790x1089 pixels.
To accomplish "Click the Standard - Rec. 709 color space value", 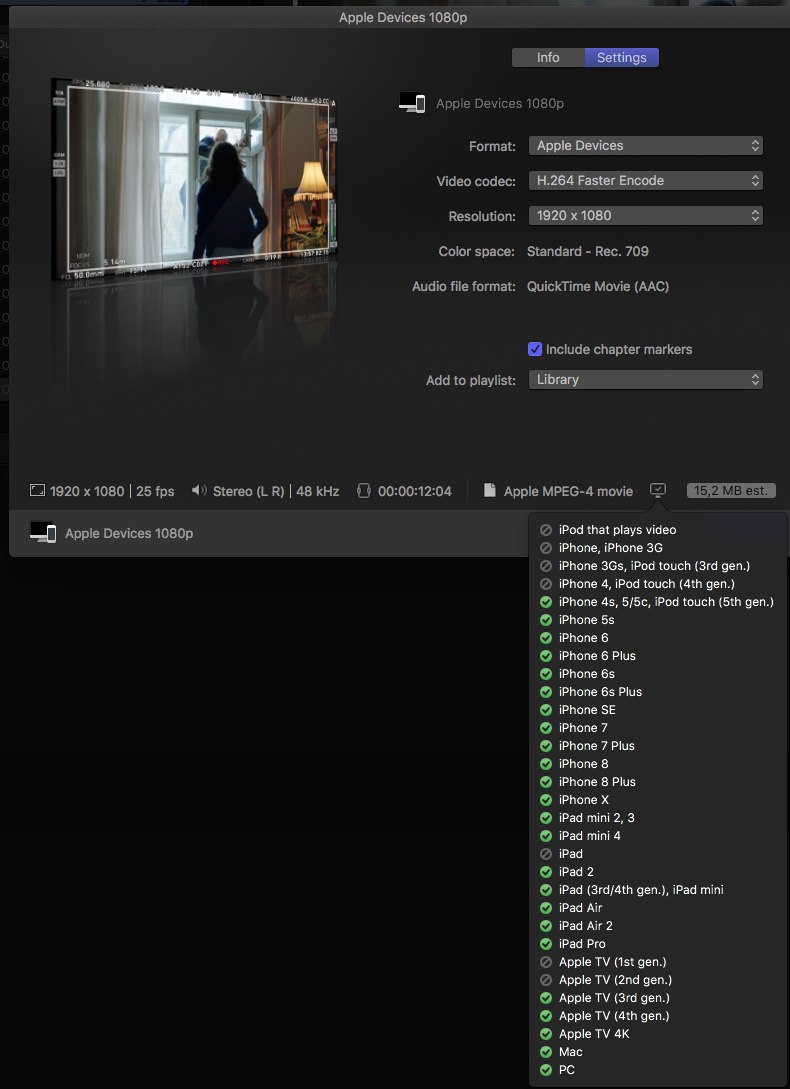I will [588, 251].
